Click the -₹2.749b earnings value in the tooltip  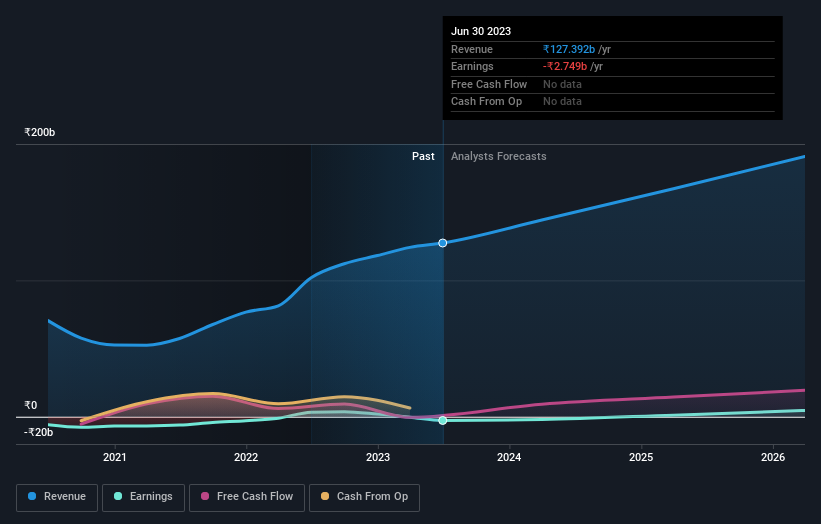[x=564, y=66]
